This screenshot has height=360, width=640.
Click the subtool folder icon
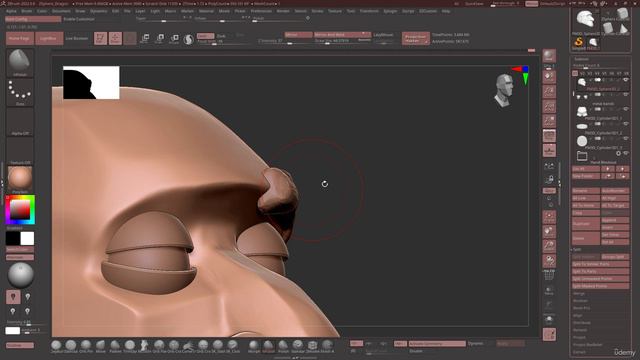tap(582, 156)
